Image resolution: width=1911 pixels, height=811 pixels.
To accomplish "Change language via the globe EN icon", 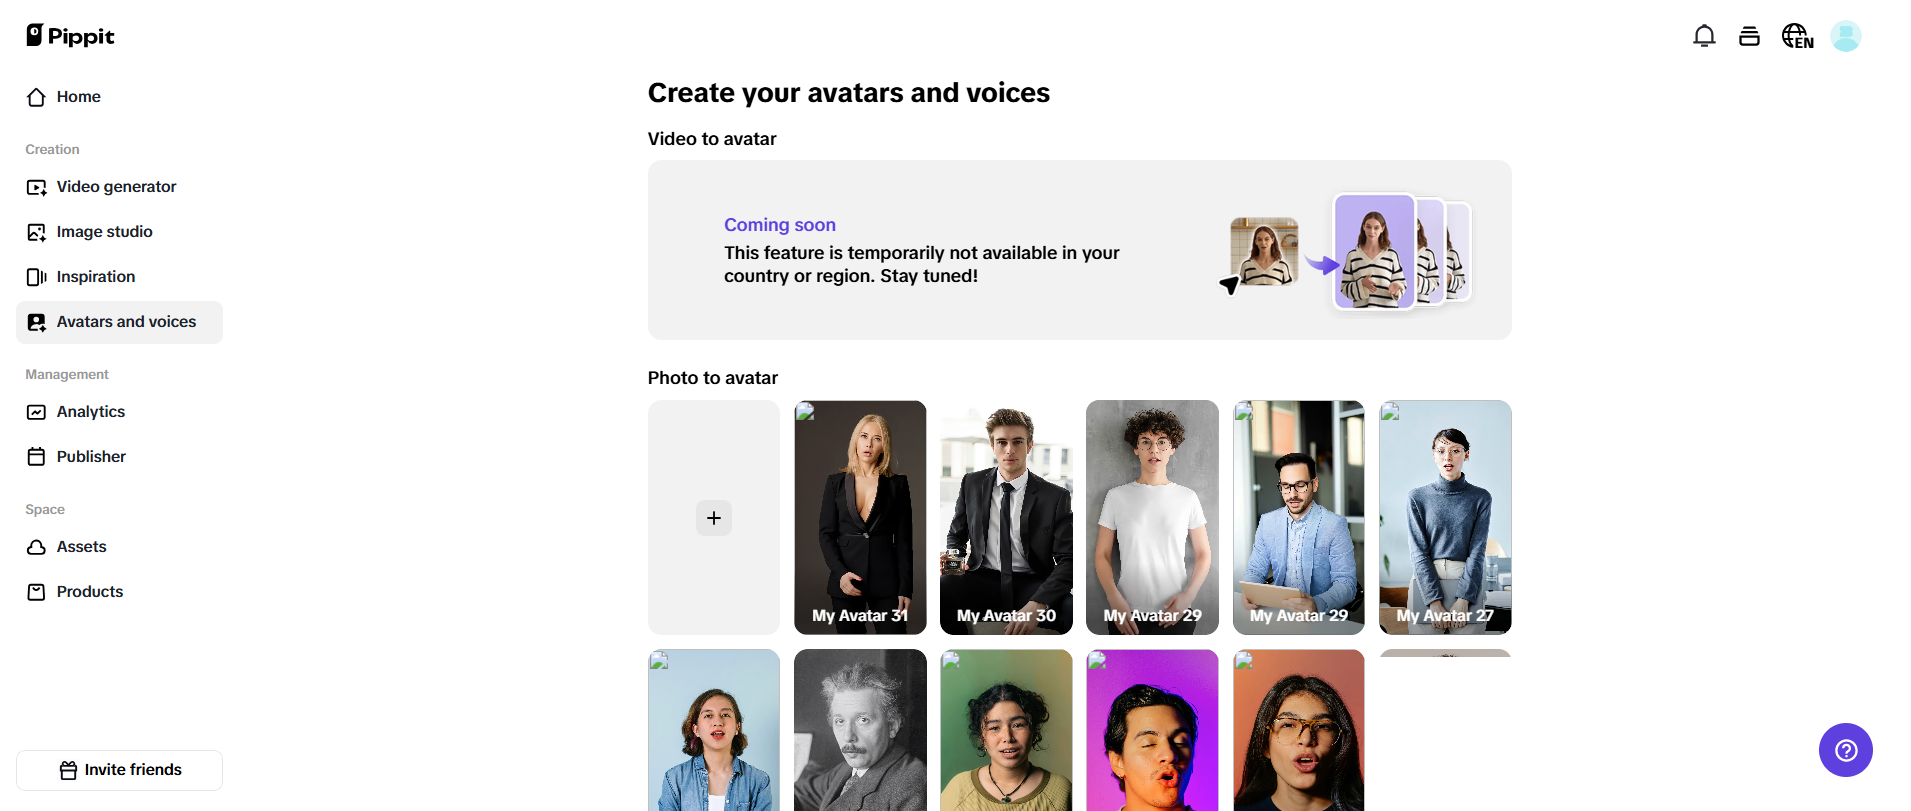I will [1797, 37].
